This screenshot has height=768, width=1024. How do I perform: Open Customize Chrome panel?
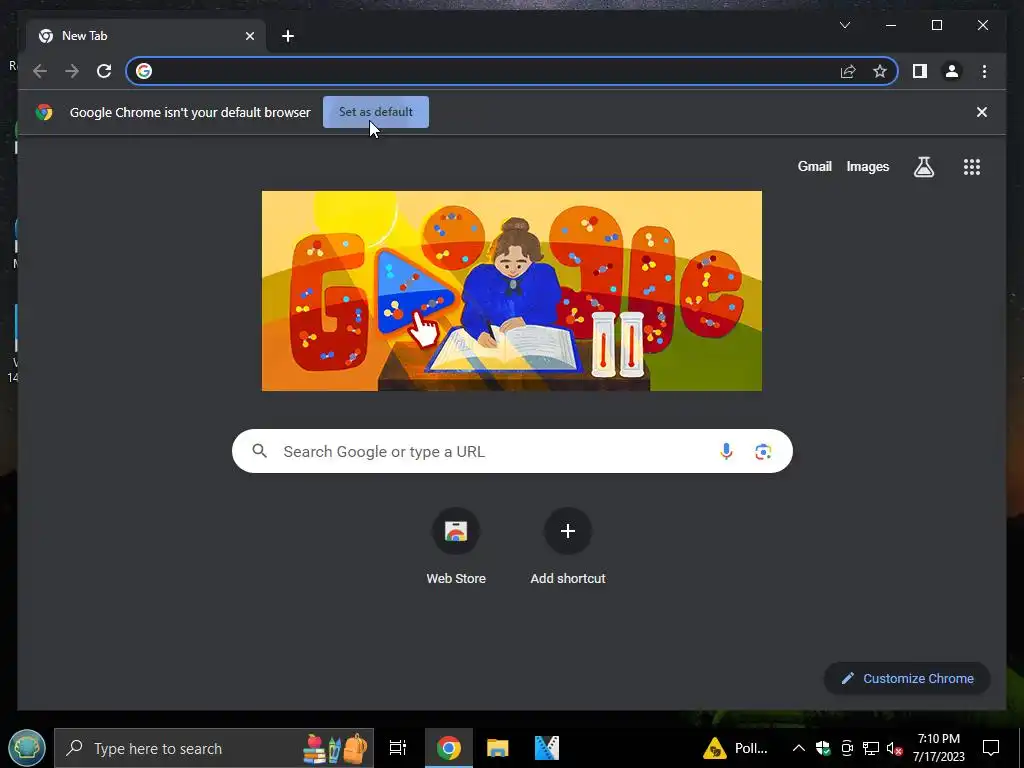tap(907, 679)
